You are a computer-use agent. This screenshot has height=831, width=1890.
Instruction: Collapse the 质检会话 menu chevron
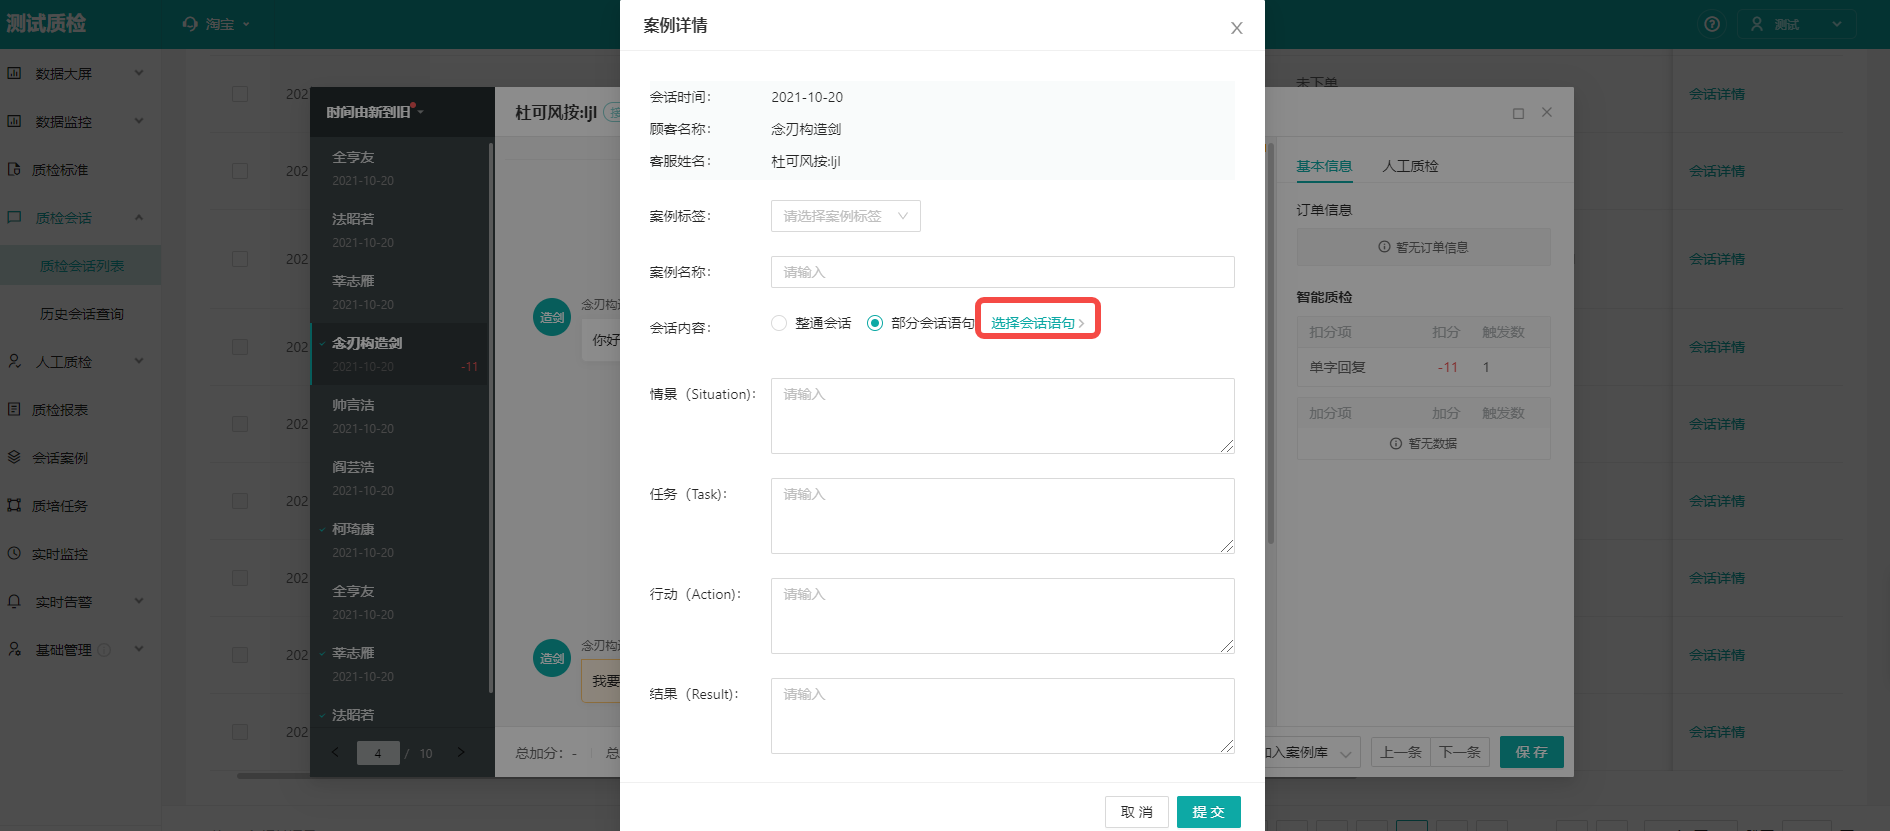click(139, 217)
